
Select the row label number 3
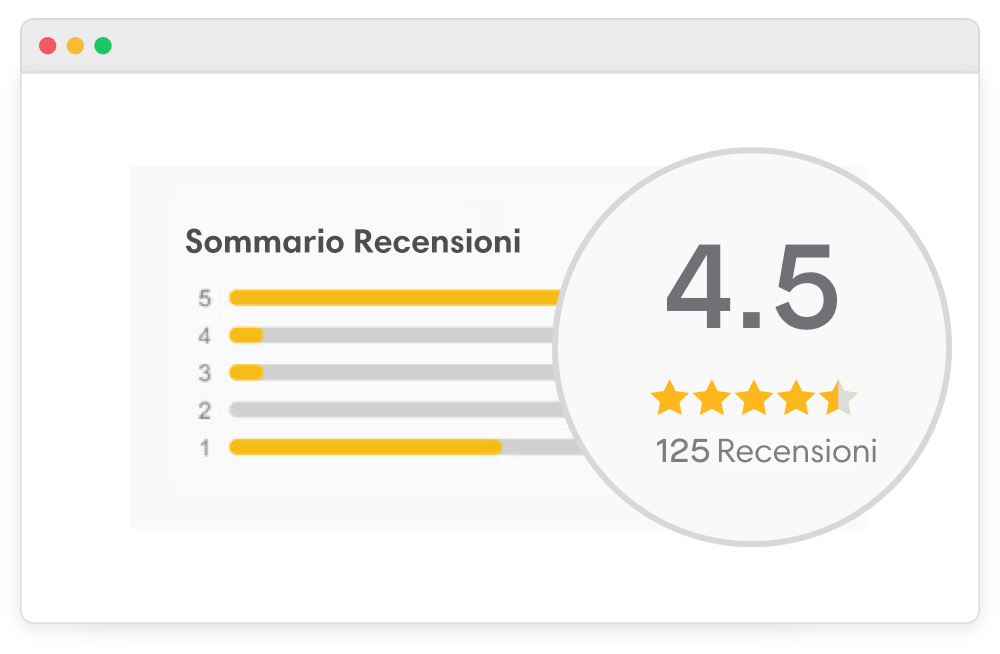[205, 373]
